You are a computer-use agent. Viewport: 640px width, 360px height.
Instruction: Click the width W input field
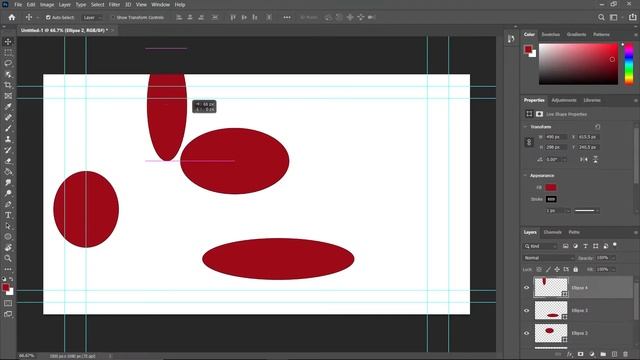(x=556, y=137)
